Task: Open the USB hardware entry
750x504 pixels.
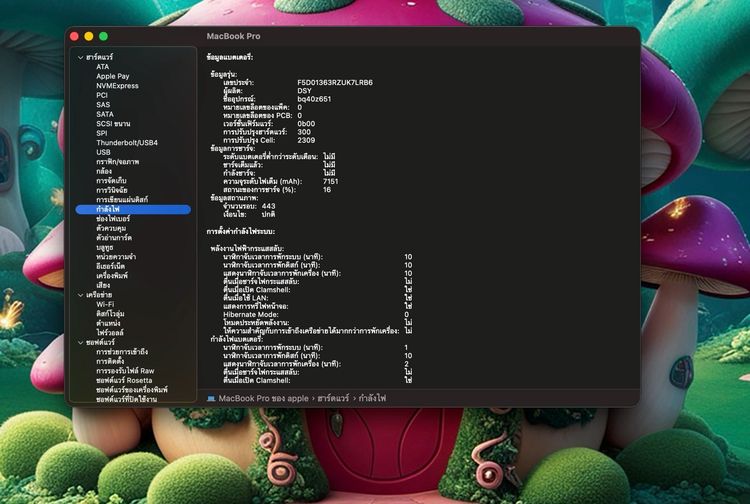Action: [x=103, y=152]
